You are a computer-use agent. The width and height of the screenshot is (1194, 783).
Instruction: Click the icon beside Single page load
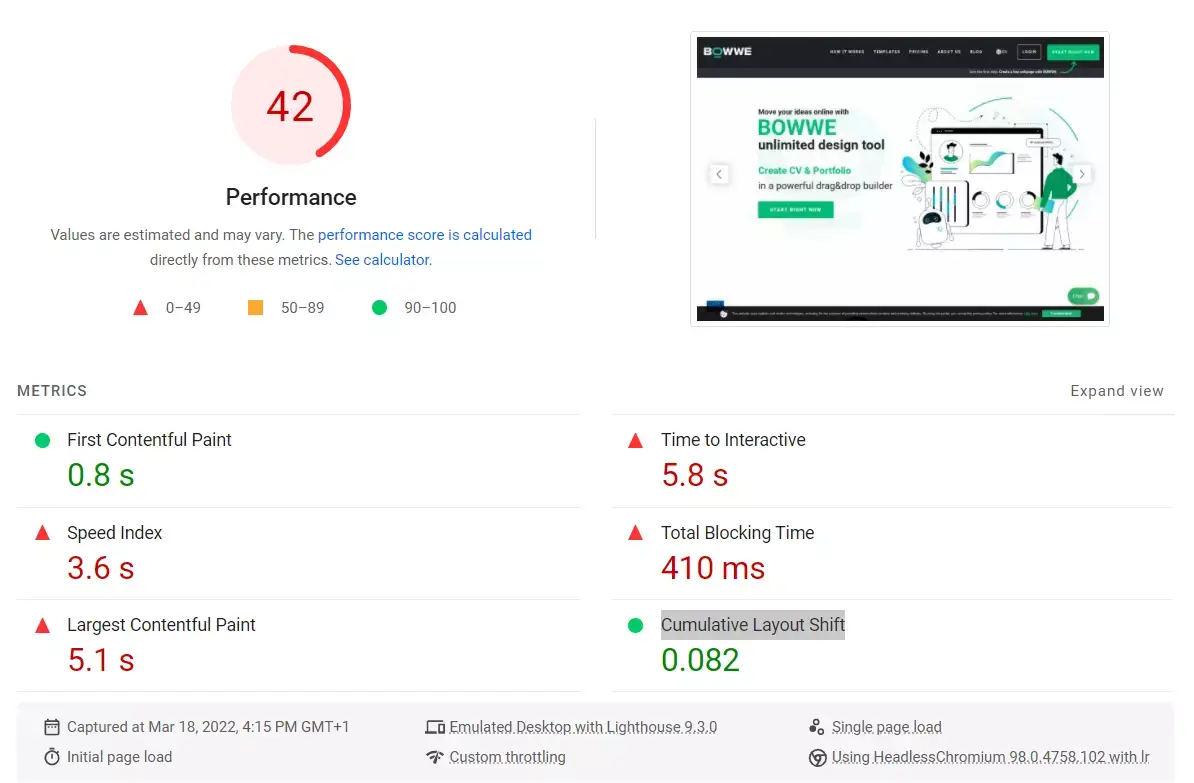[816, 727]
